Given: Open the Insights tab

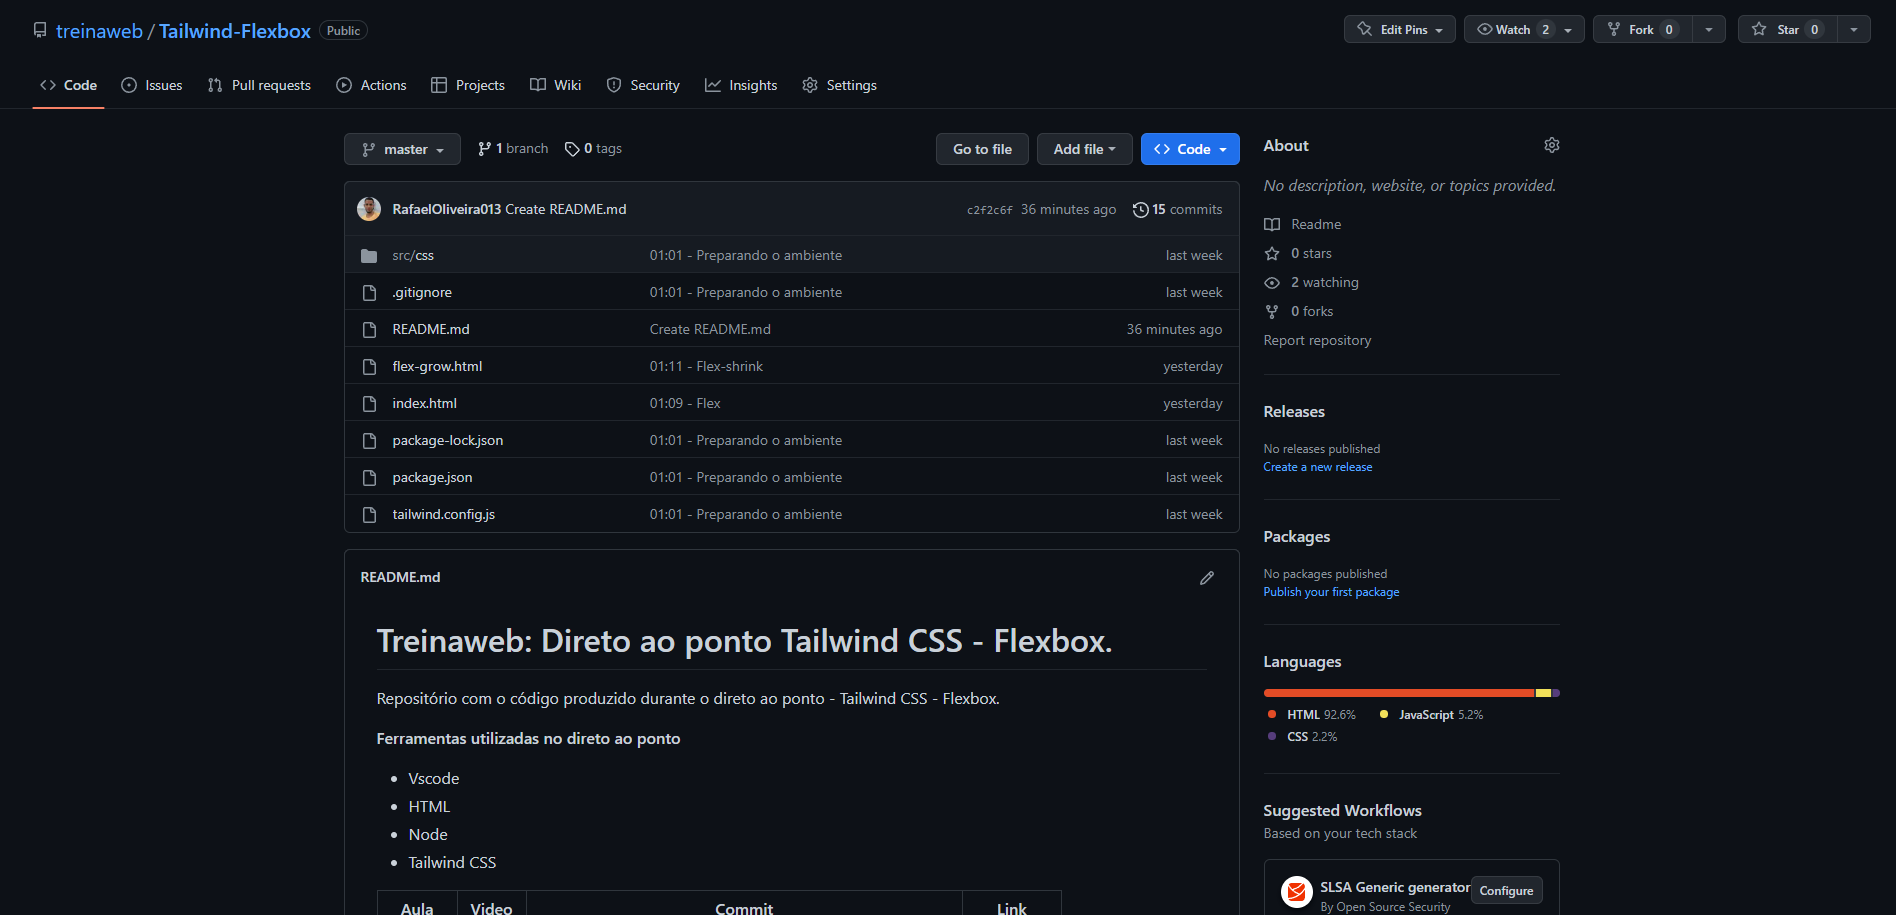Looking at the screenshot, I should click(x=741, y=86).
